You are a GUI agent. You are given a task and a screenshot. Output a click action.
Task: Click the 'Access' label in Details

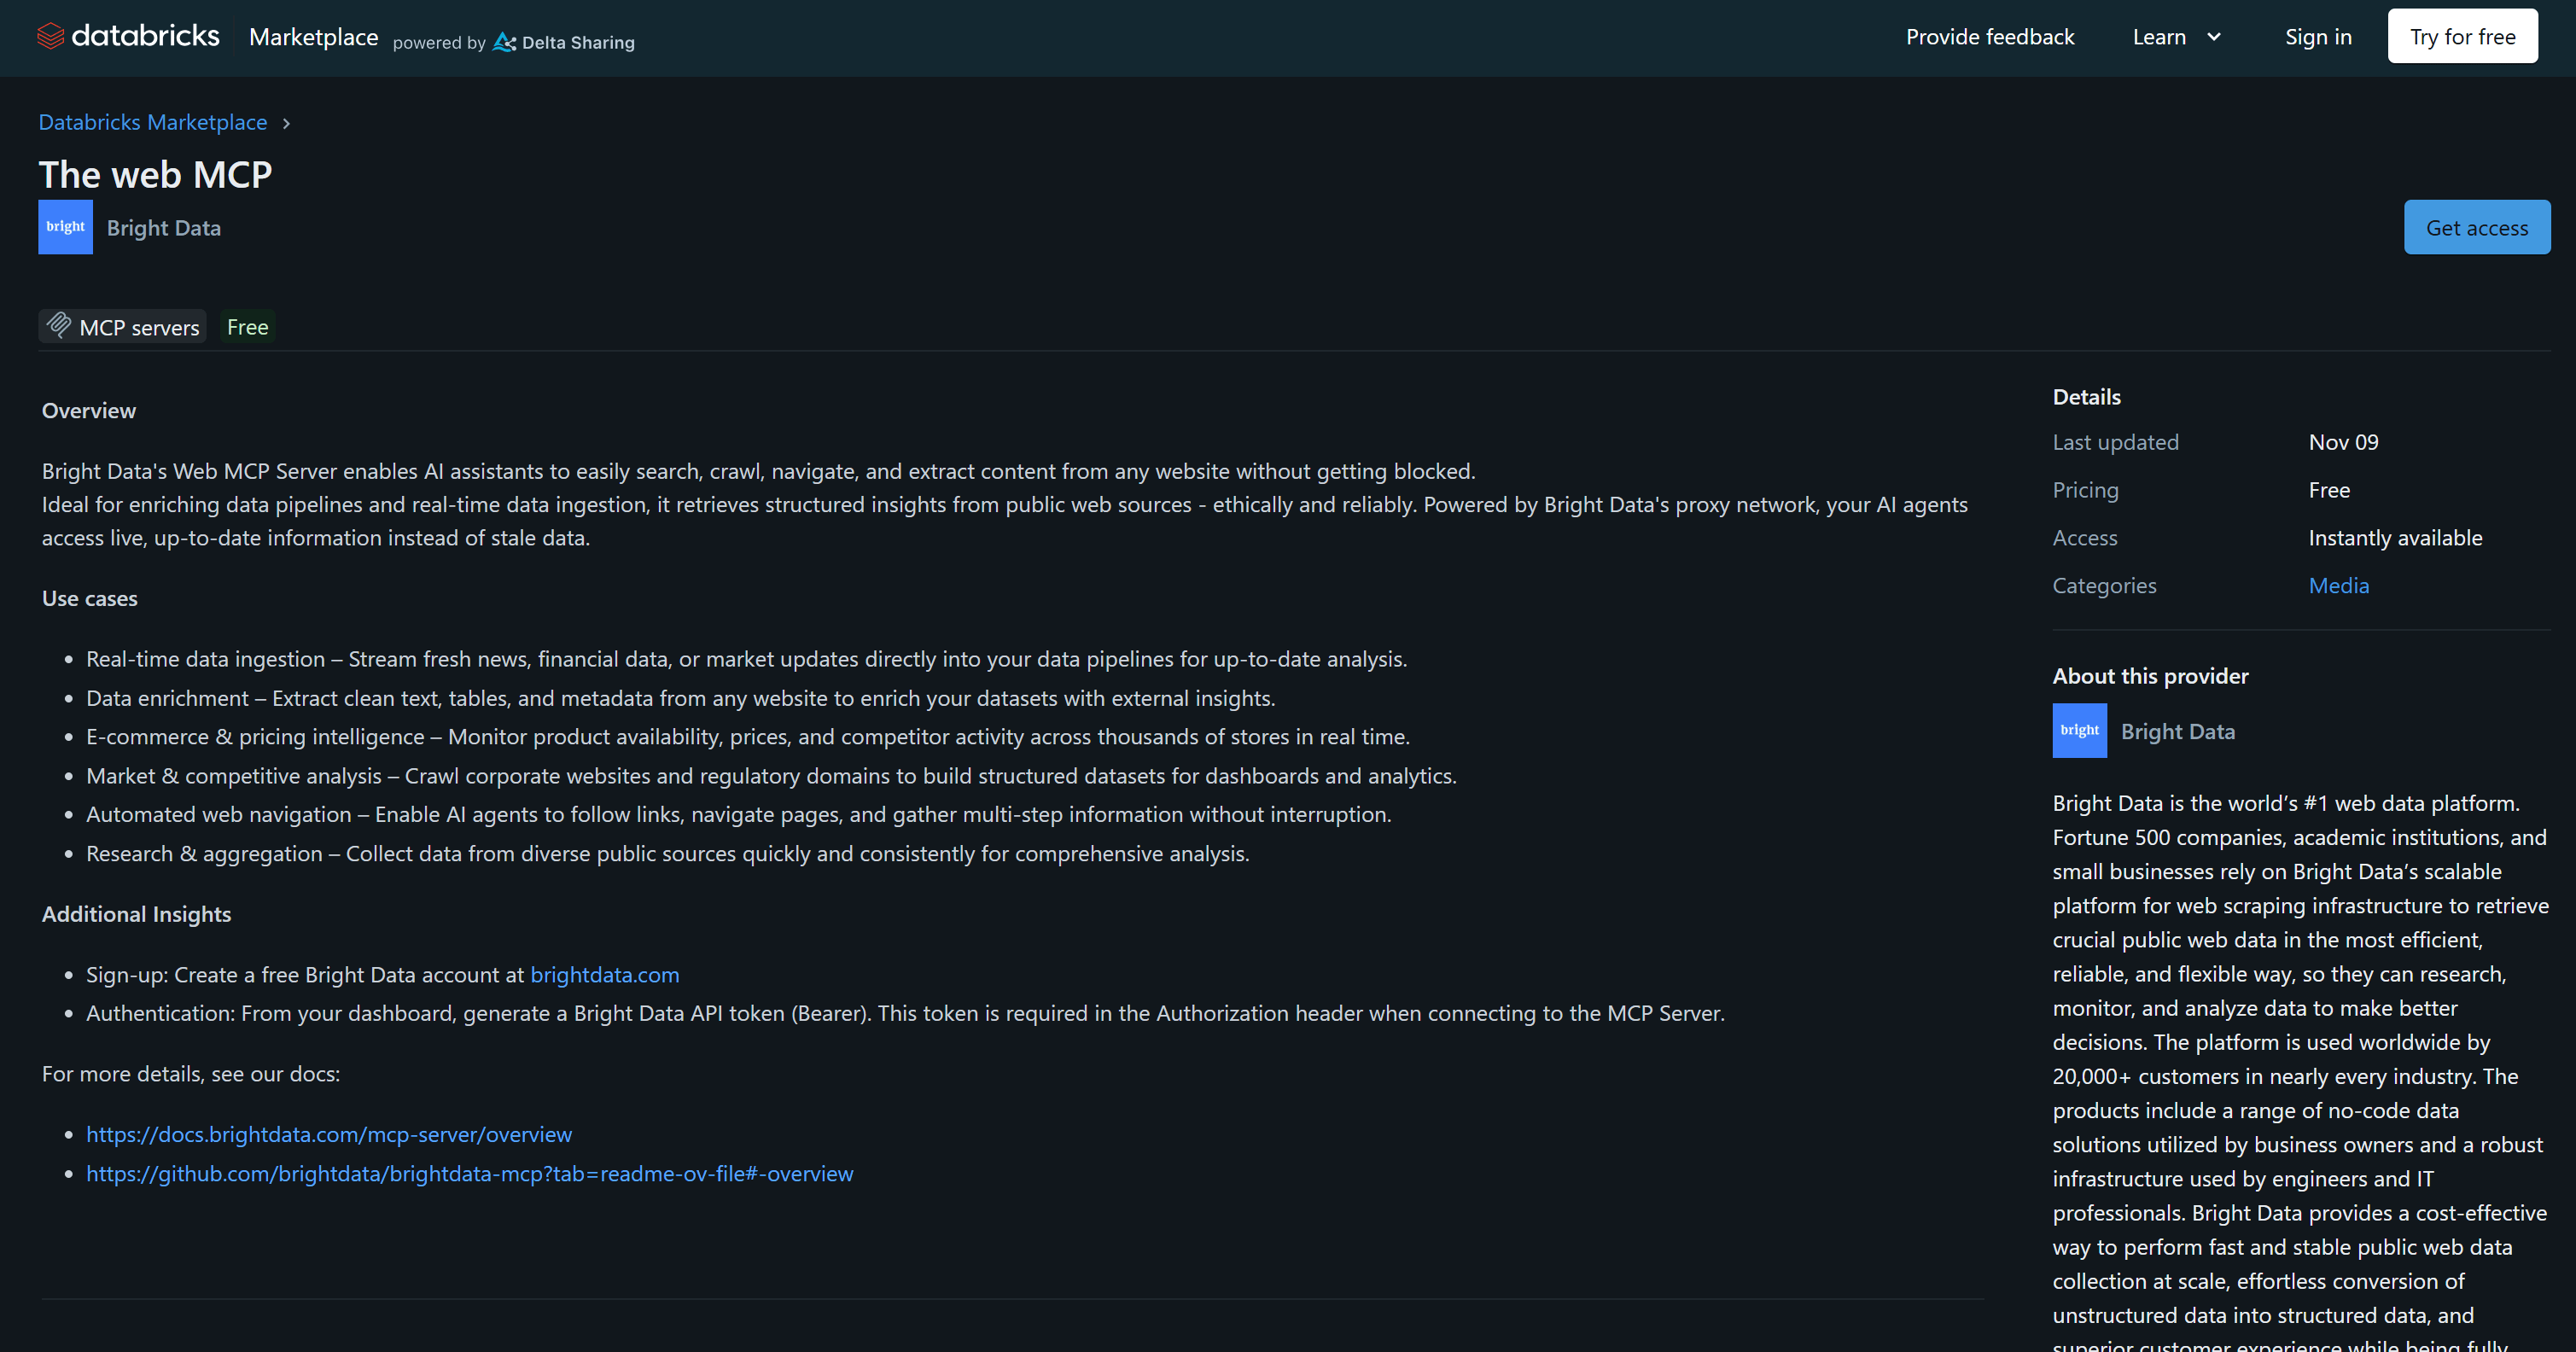pyautogui.click(x=2085, y=538)
